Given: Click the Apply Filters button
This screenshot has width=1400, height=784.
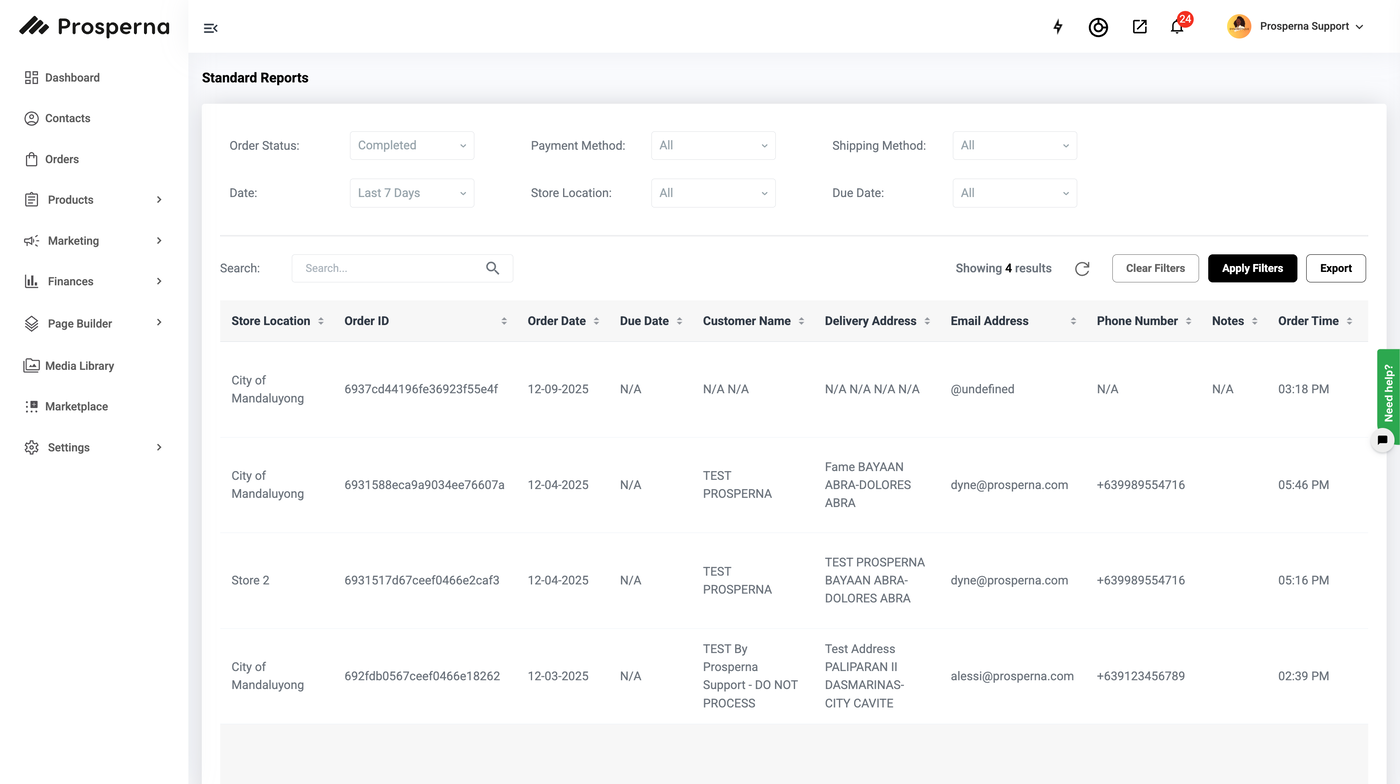Looking at the screenshot, I should (1252, 268).
